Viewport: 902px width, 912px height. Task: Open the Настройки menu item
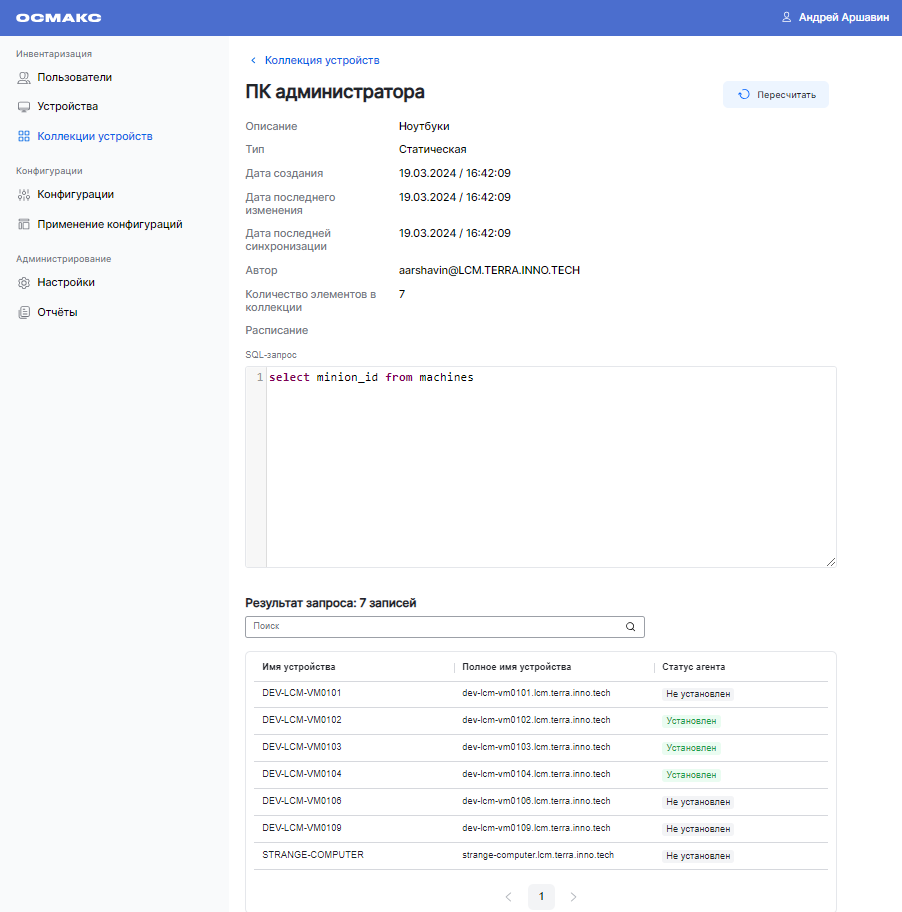coord(66,282)
